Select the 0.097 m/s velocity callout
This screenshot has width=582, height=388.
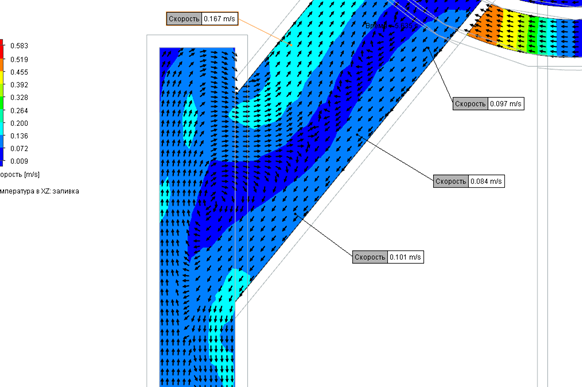488,104
